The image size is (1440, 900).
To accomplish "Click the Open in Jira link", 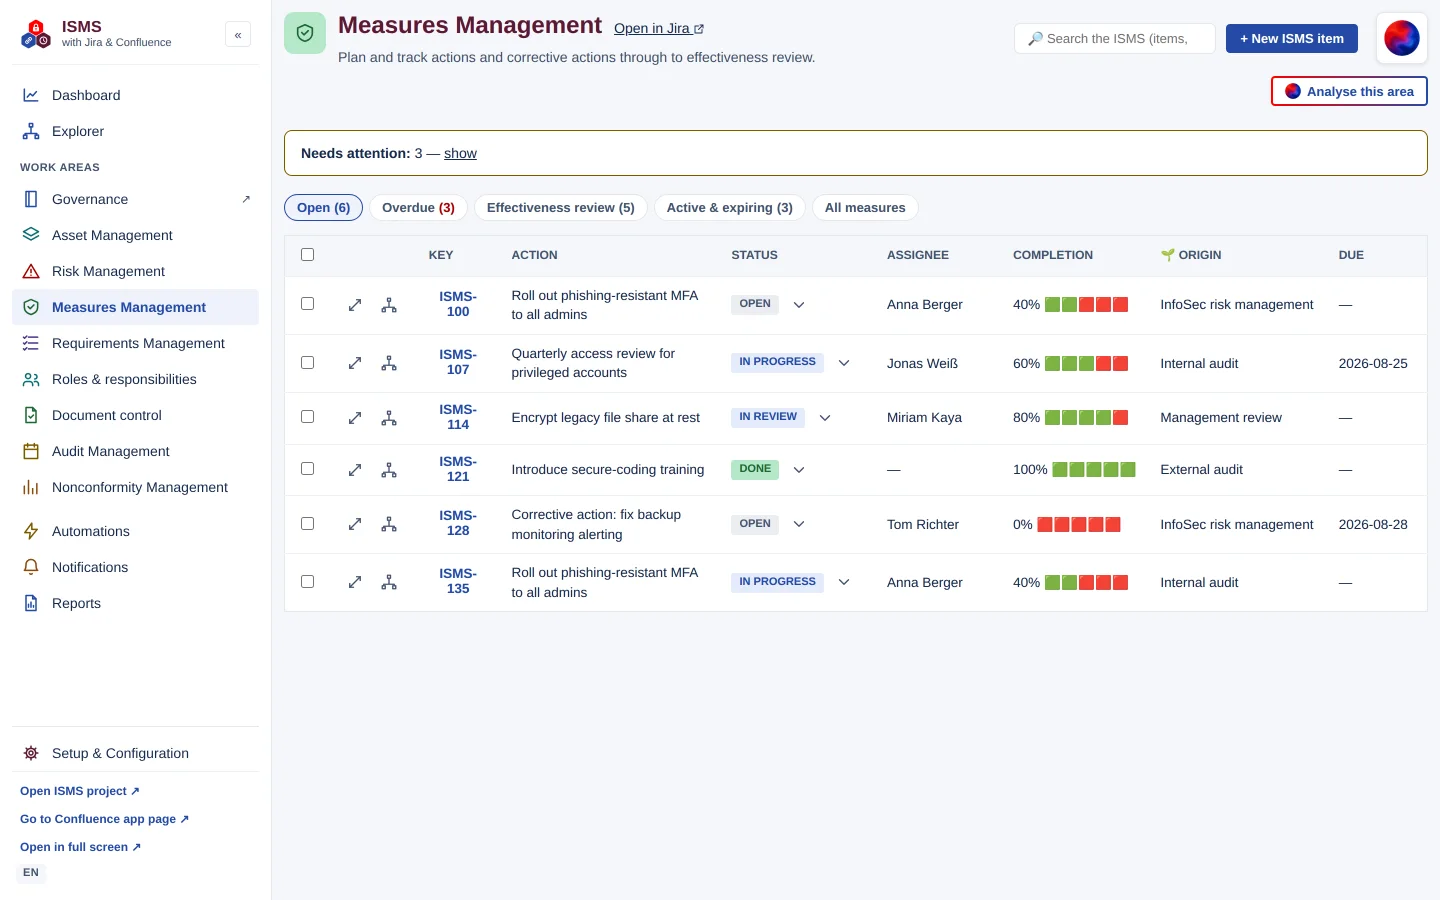I will [659, 28].
